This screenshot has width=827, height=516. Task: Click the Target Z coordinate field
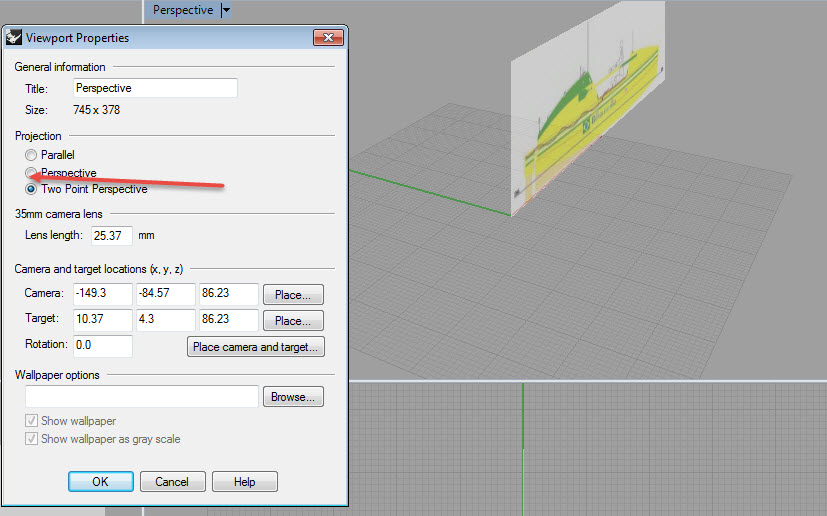click(x=227, y=320)
